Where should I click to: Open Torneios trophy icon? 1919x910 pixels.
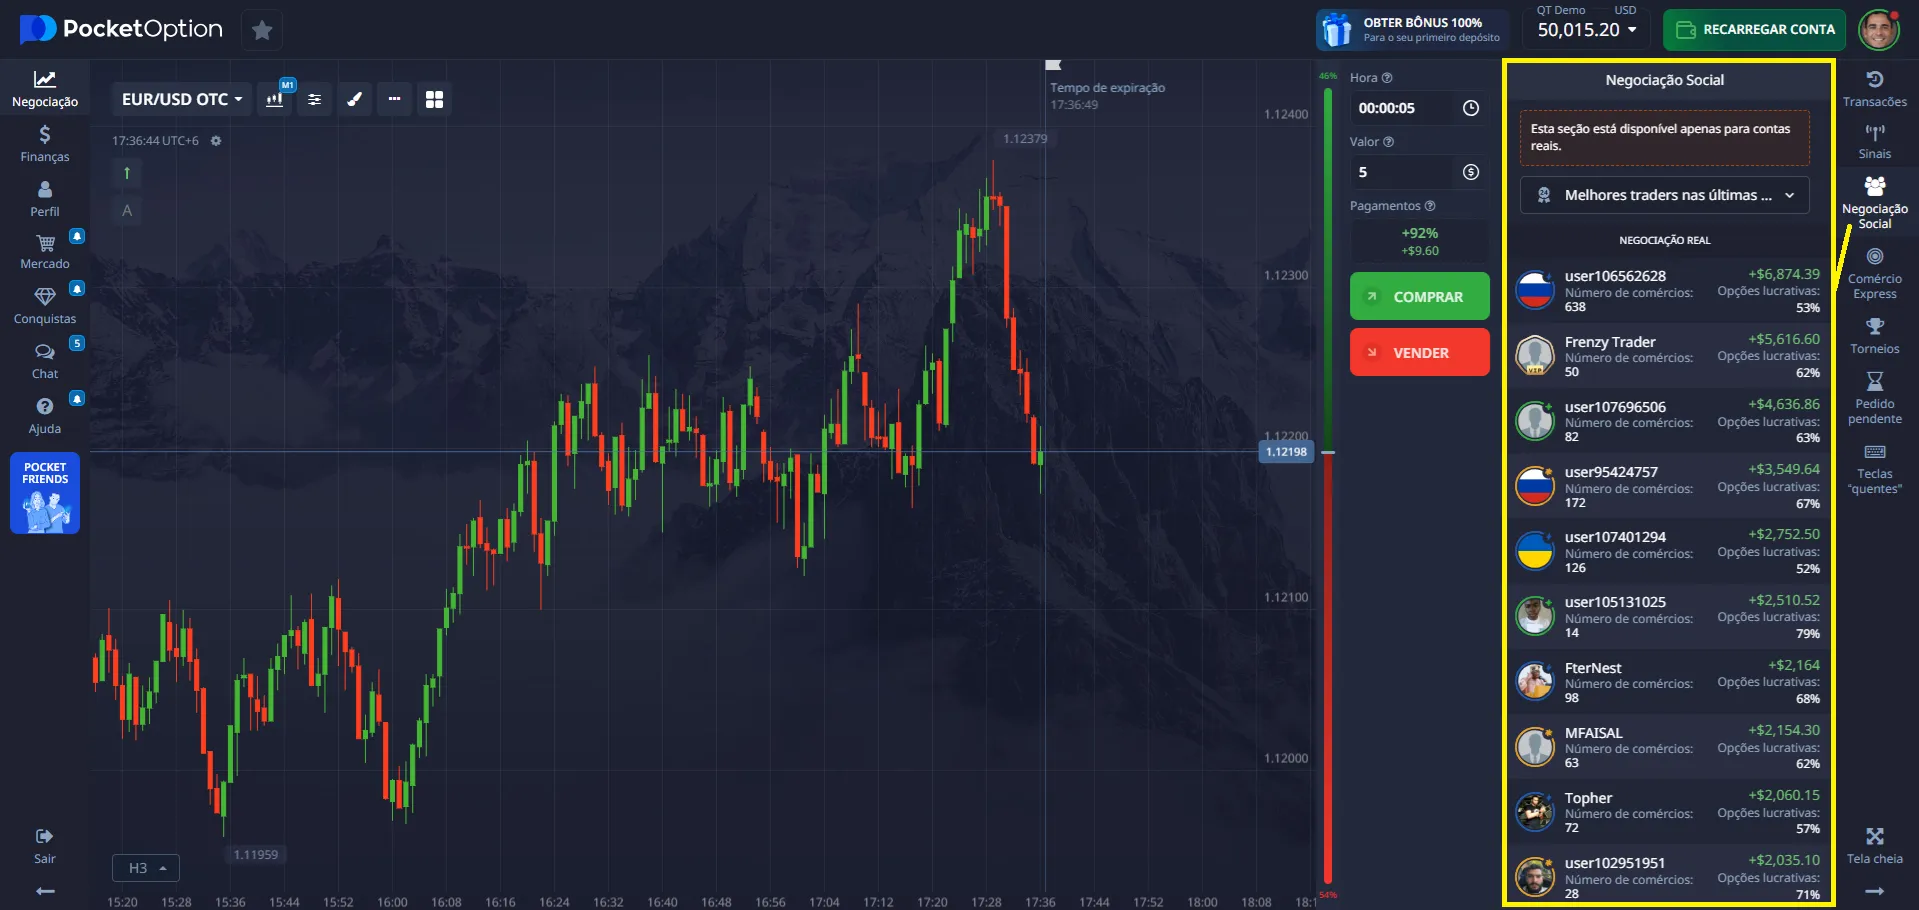(1874, 336)
